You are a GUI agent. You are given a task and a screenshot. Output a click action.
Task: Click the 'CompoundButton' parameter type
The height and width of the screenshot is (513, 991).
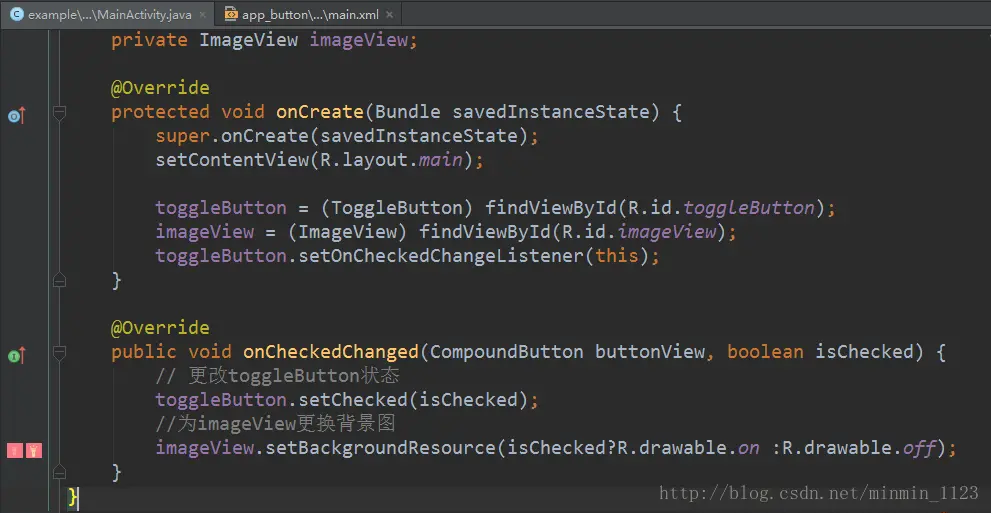(506, 352)
